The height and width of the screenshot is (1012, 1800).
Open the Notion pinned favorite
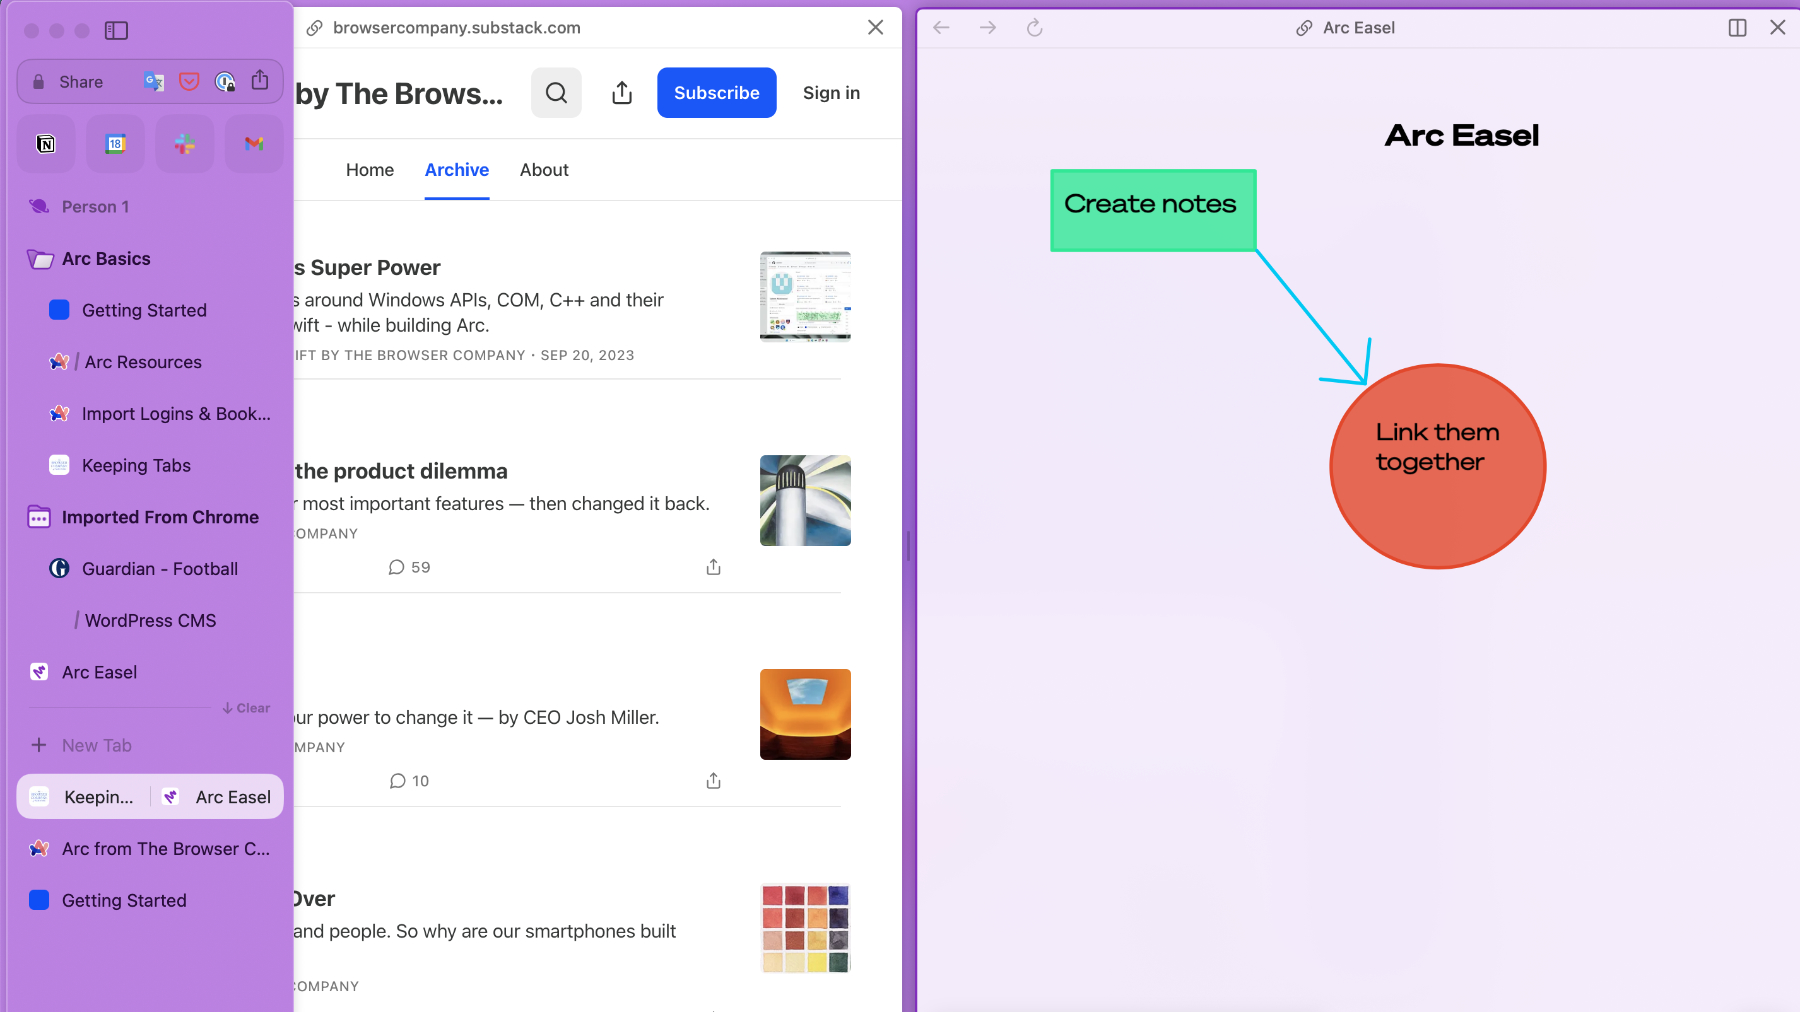[x=46, y=144]
